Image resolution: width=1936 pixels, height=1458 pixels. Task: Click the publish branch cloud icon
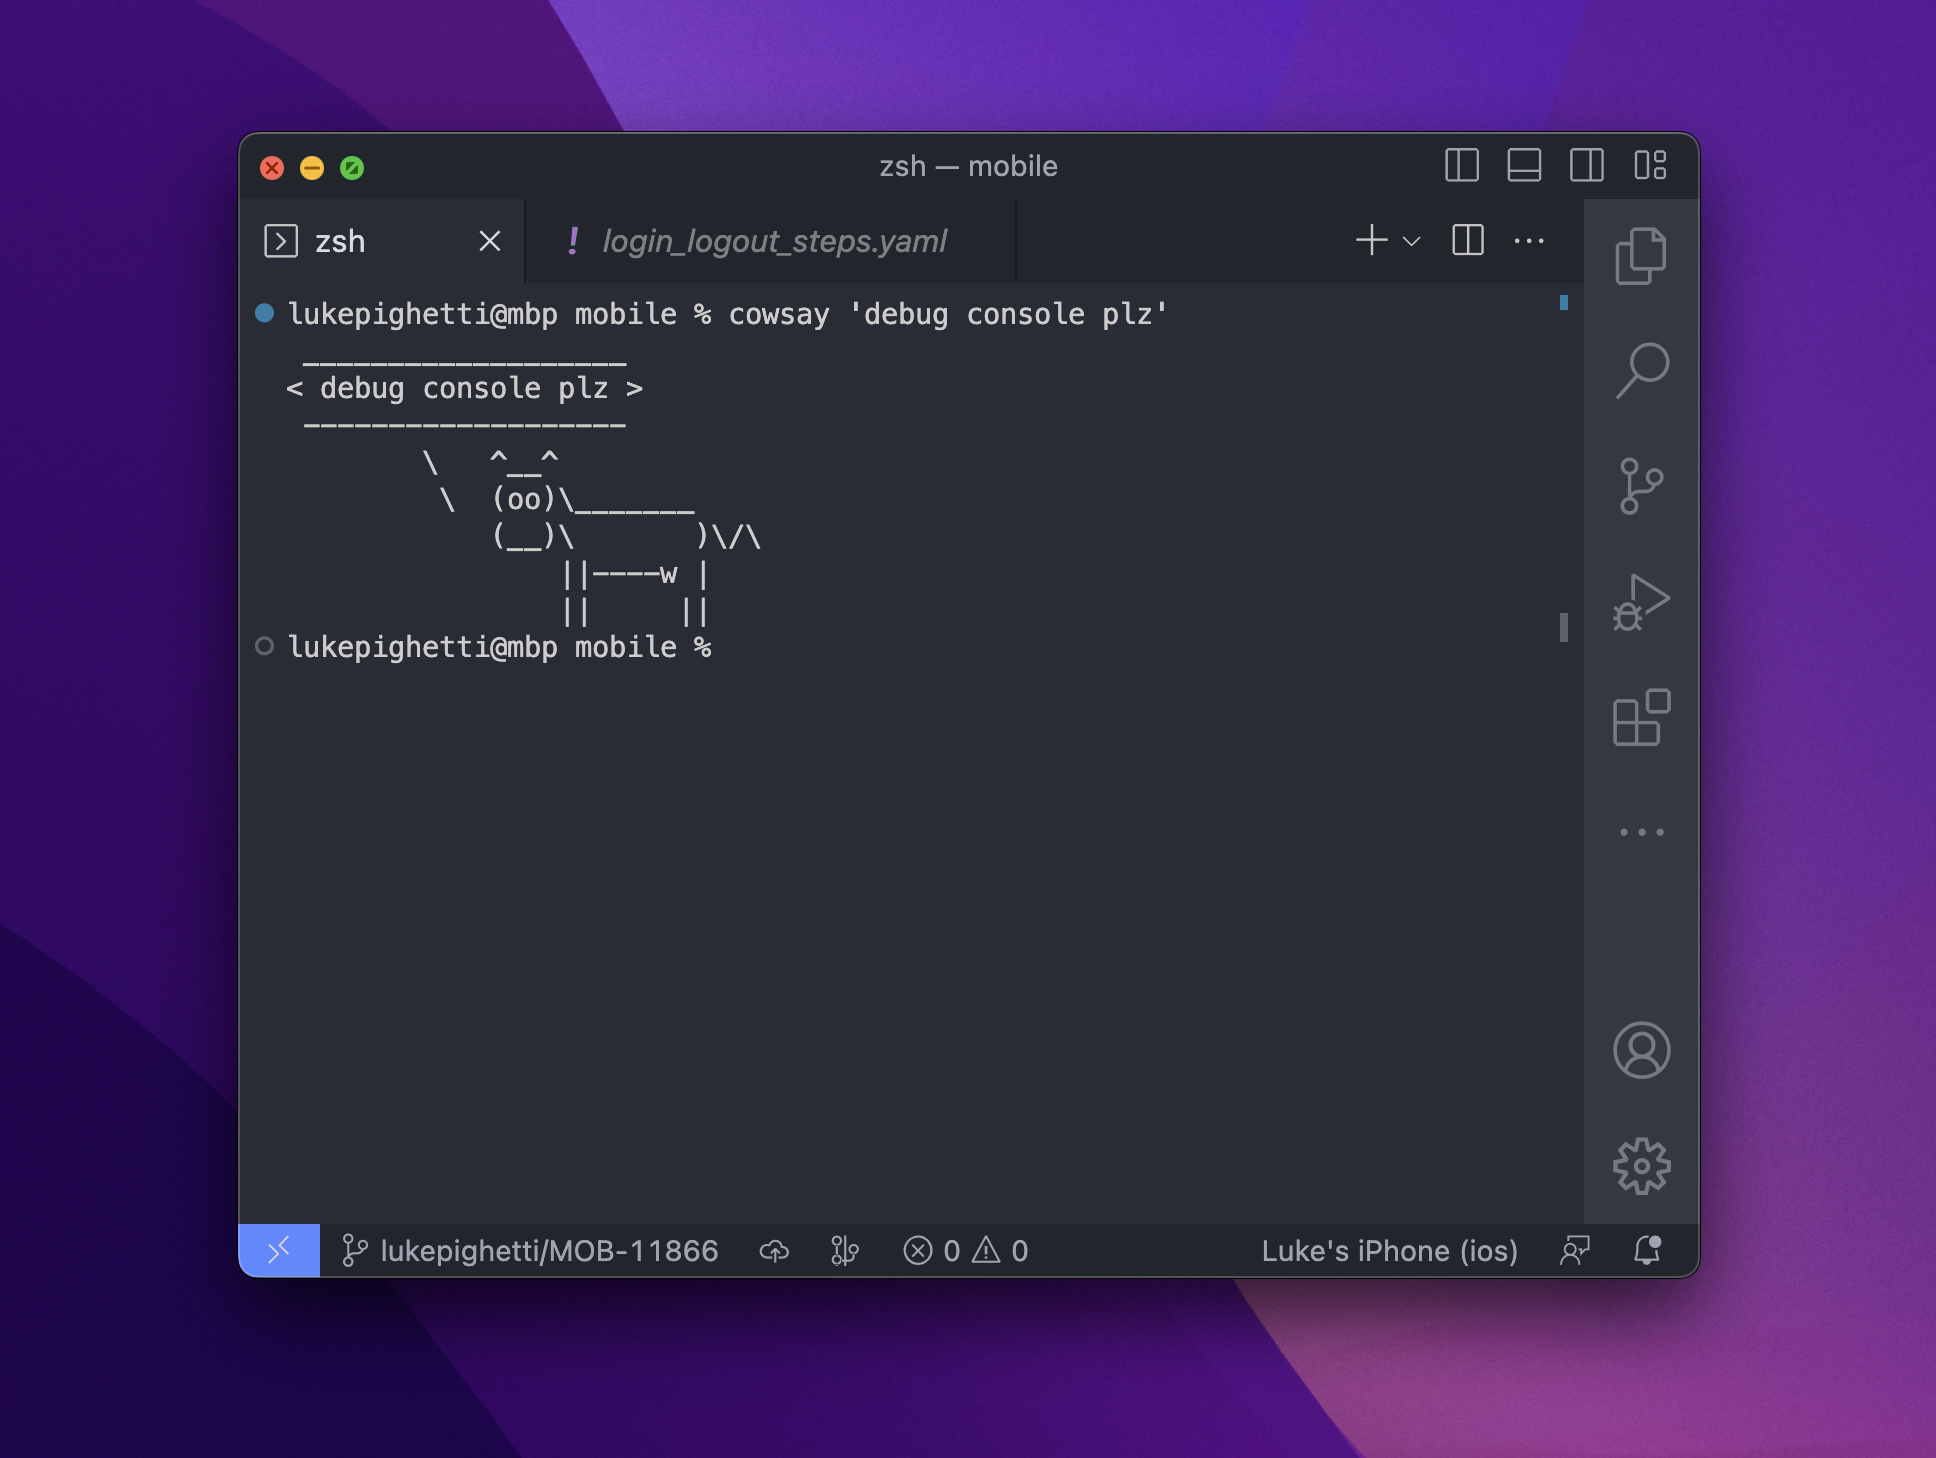776,1250
